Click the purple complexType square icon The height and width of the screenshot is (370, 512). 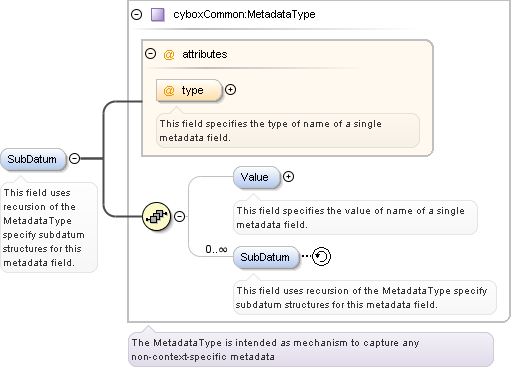[158, 15]
